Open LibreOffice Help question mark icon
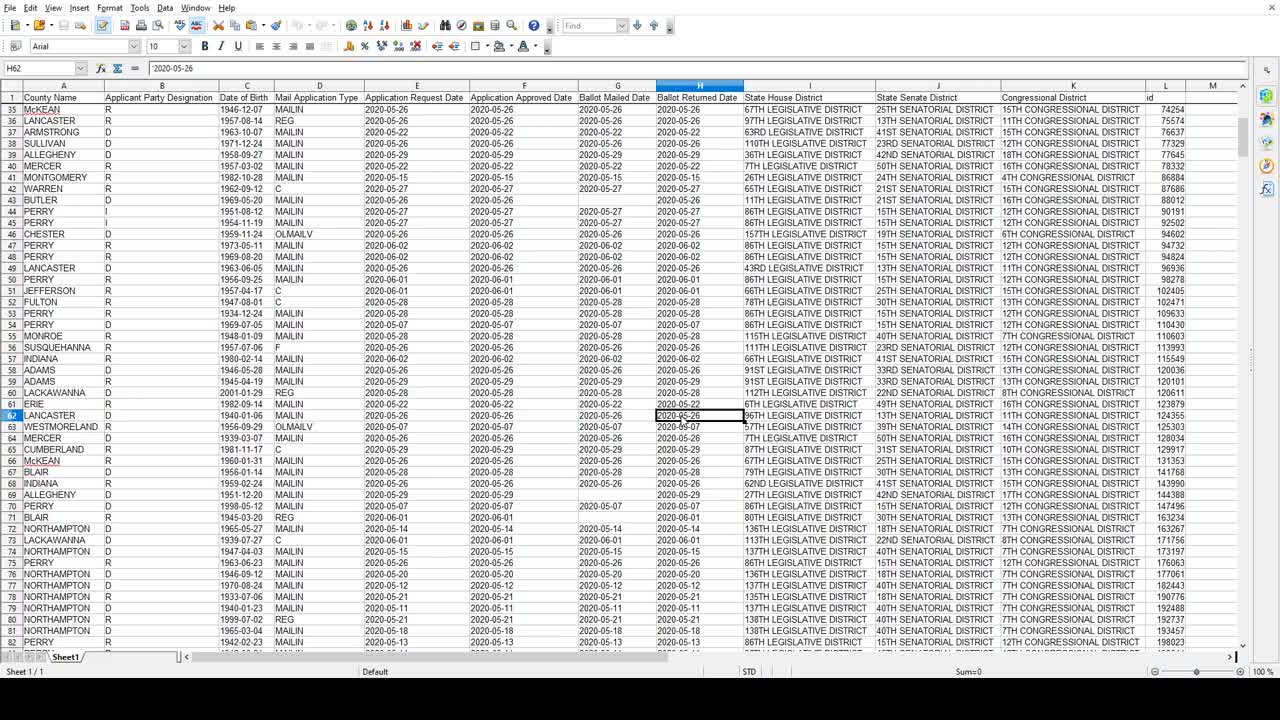Screen dimensions: 1280x720 534,25
